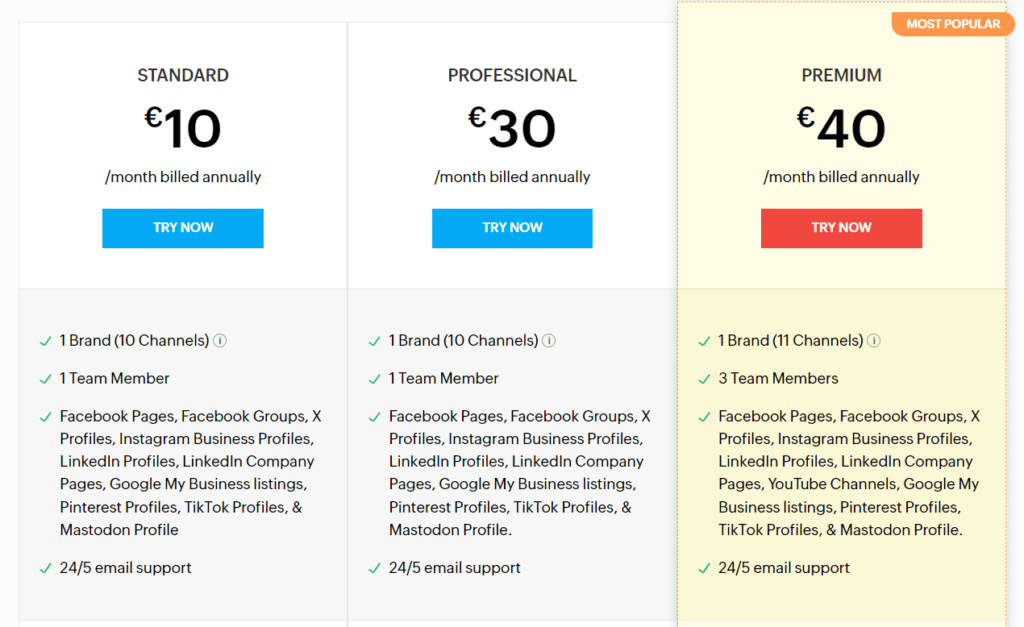Click checkmark beside Premium 24/5 email support
Viewport: 1024px width, 627px height.
pyautogui.click(x=704, y=568)
